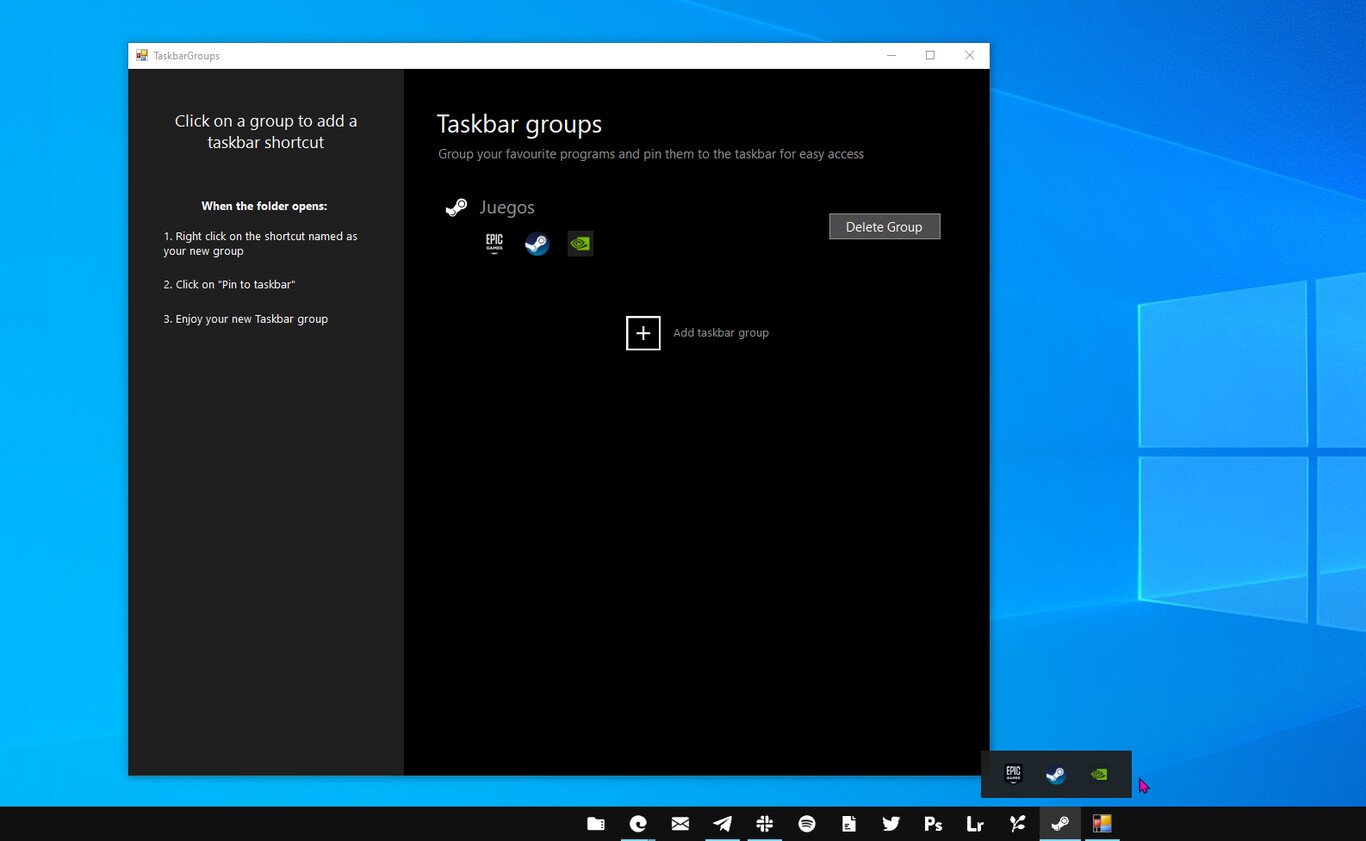Click the Juegos Steam group icon in taskbar
Viewport: 1366px width, 841px height.
click(x=1060, y=824)
